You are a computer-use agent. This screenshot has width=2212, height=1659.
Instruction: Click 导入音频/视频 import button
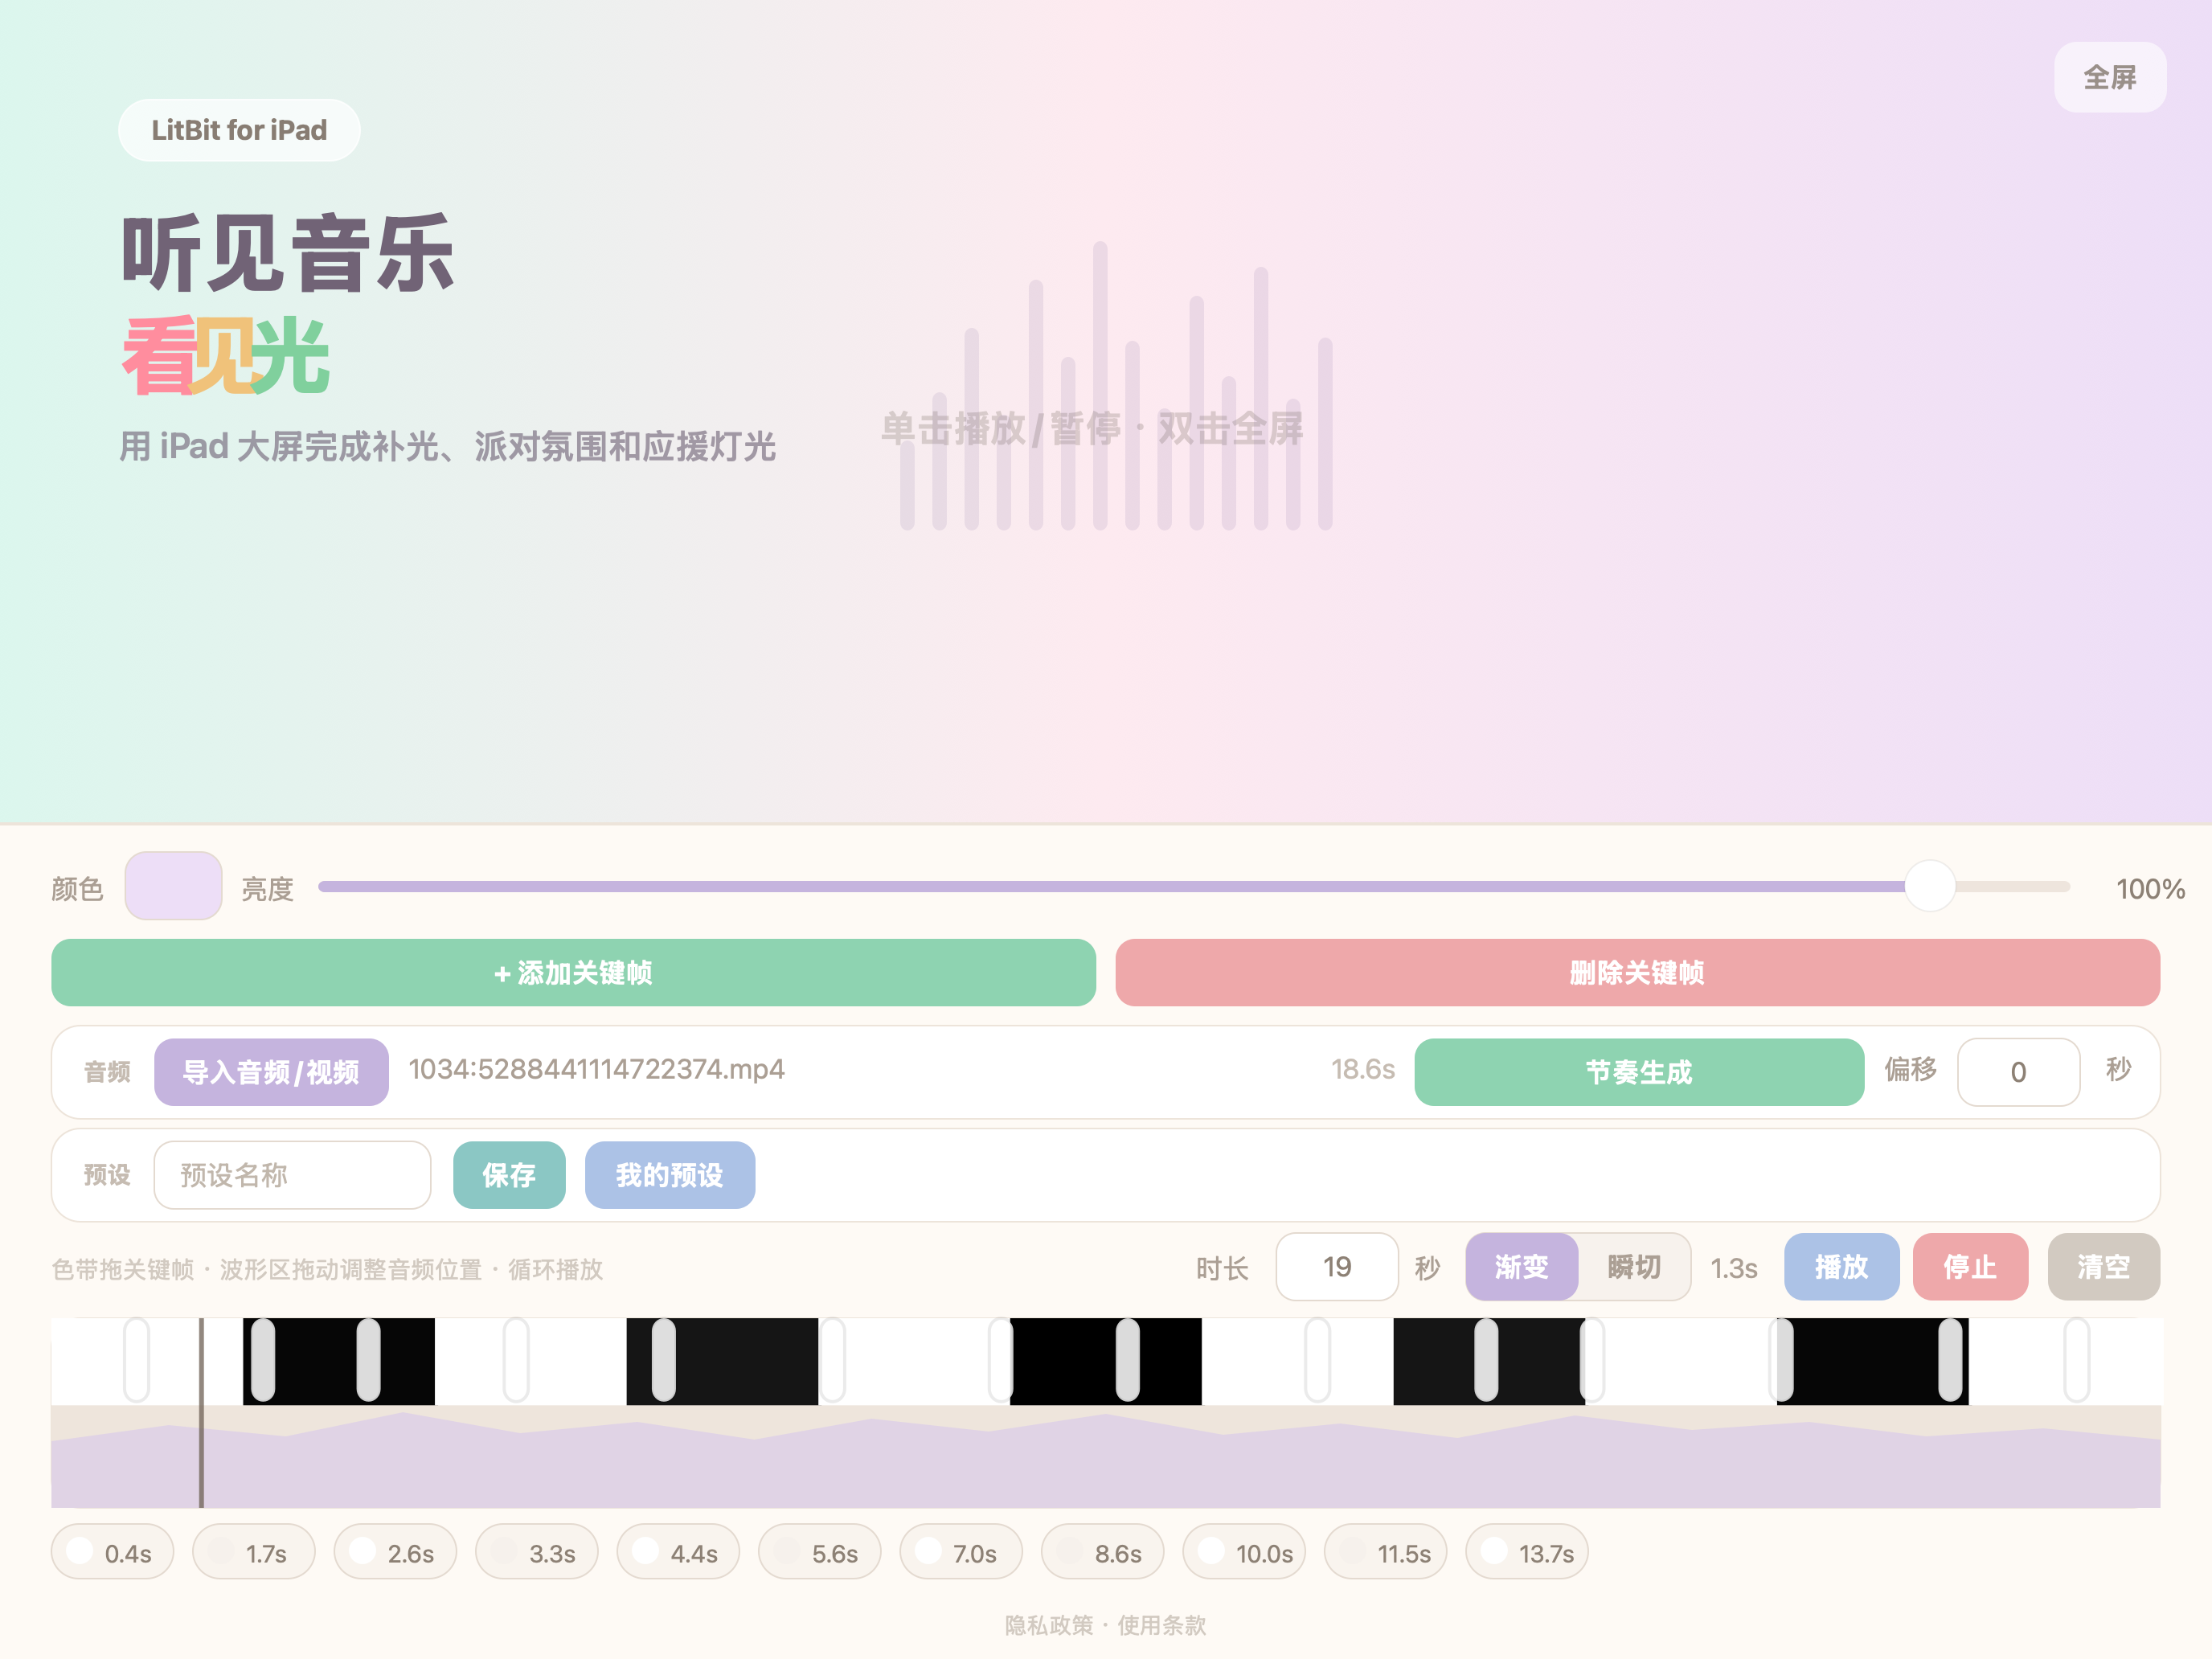271,1072
